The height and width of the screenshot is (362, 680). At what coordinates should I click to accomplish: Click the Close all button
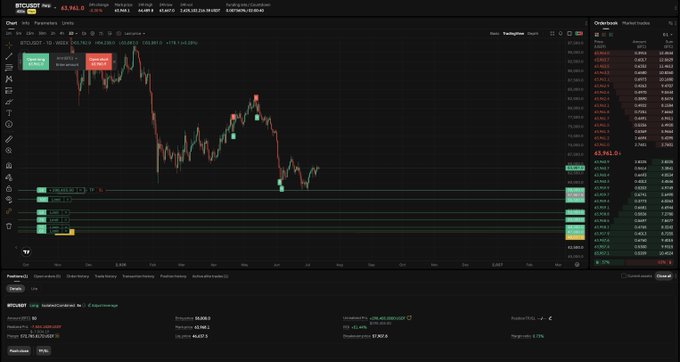pyautogui.click(x=664, y=276)
